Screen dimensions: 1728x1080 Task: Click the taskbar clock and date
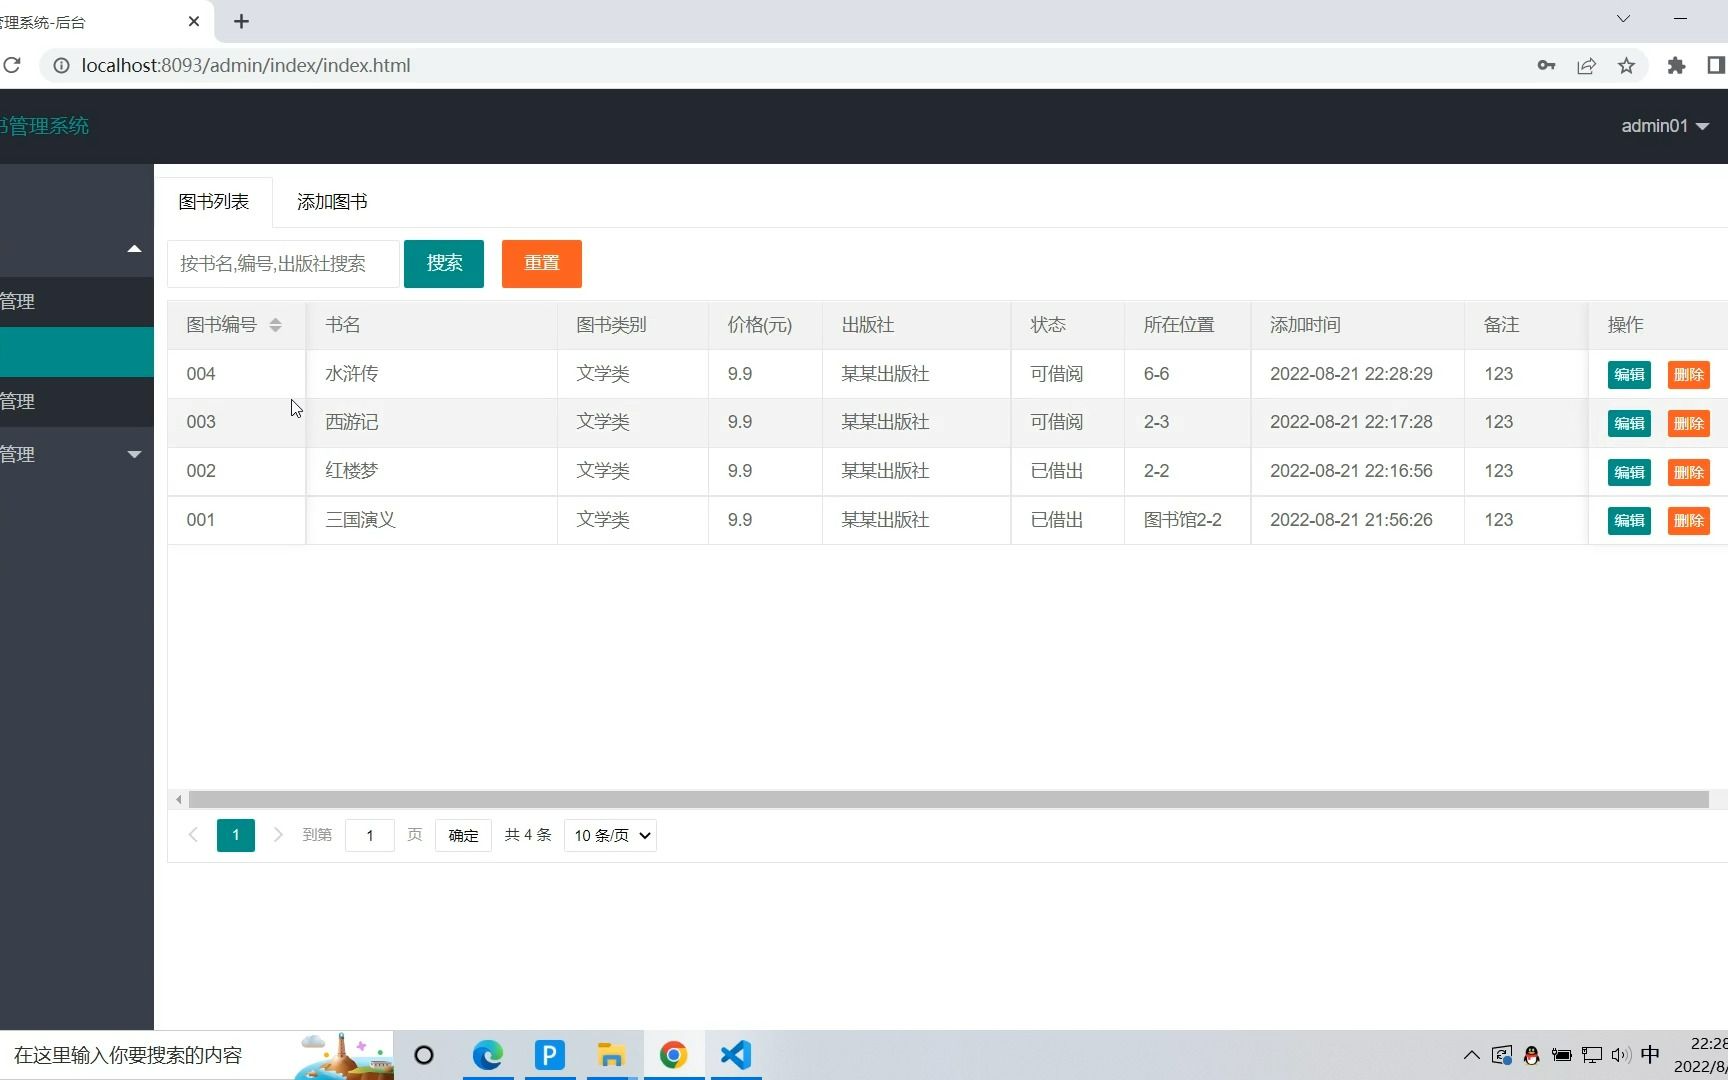click(x=1701, y=1055)
